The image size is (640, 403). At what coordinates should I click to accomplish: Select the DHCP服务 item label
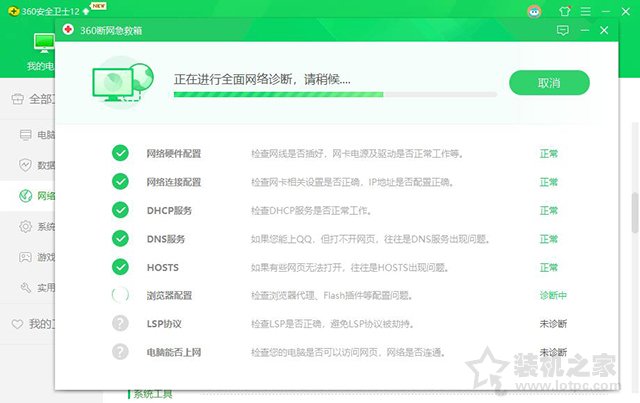169,211
